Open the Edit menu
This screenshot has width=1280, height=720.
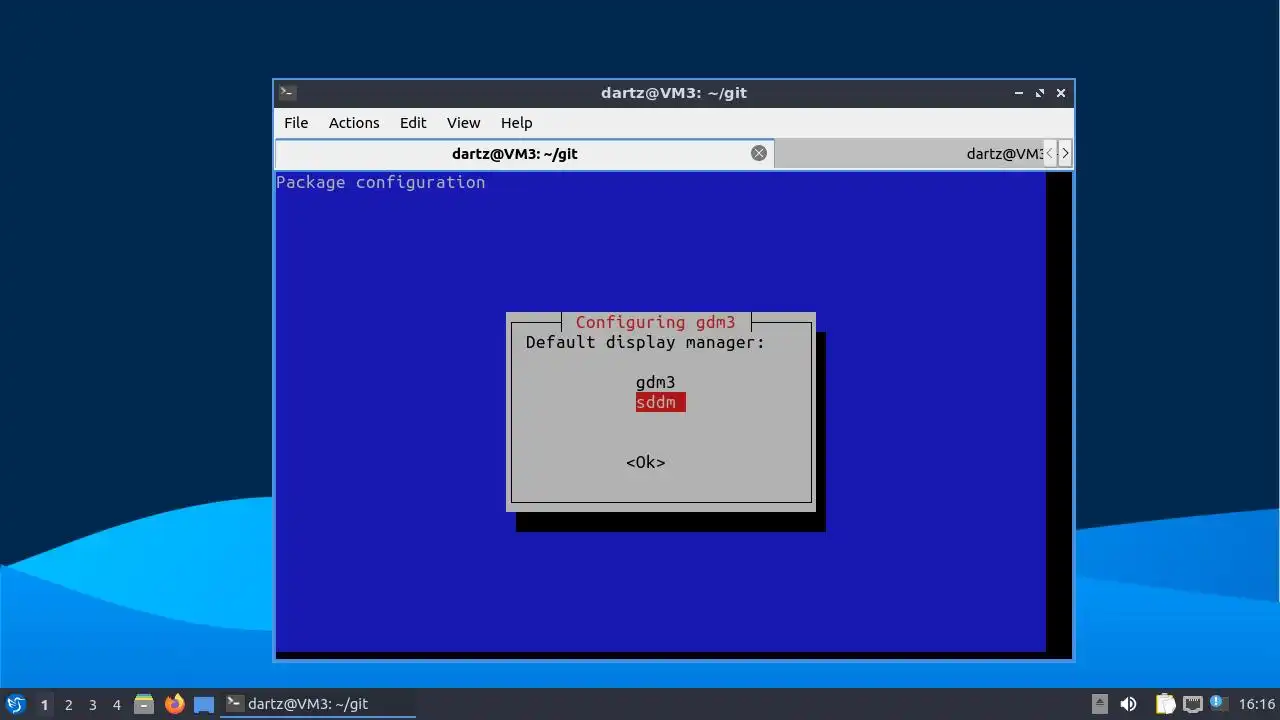[x=413, y=123]
